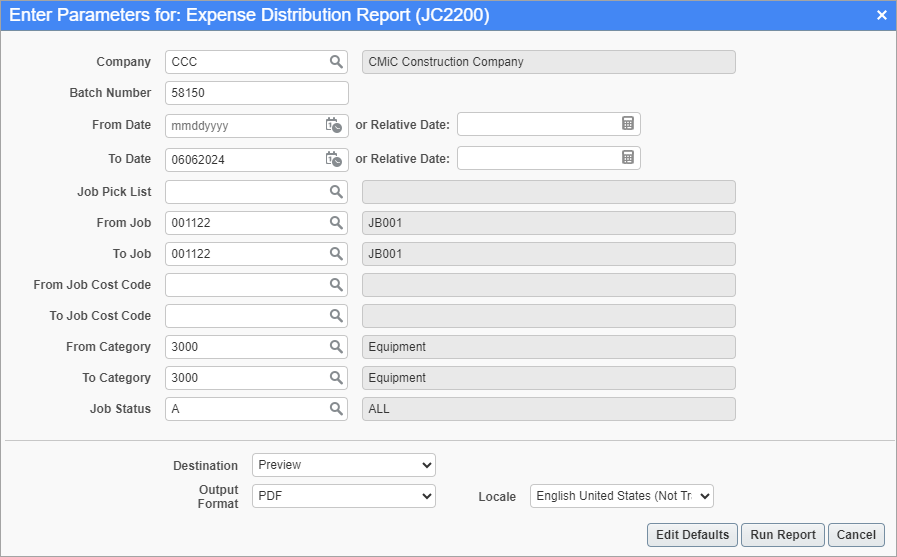Click the Job Pick List label
Viewport: 897px width, 557px height.
[114, 192]
